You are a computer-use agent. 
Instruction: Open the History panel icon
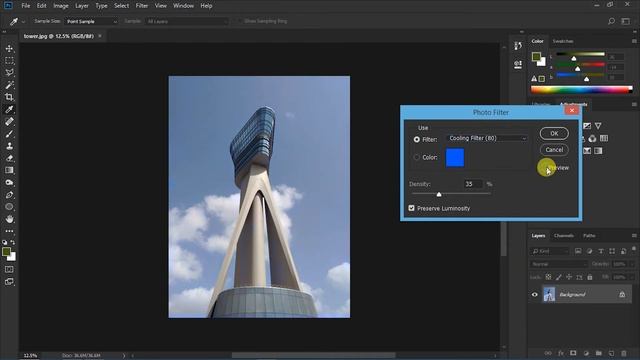coord(518,46)
